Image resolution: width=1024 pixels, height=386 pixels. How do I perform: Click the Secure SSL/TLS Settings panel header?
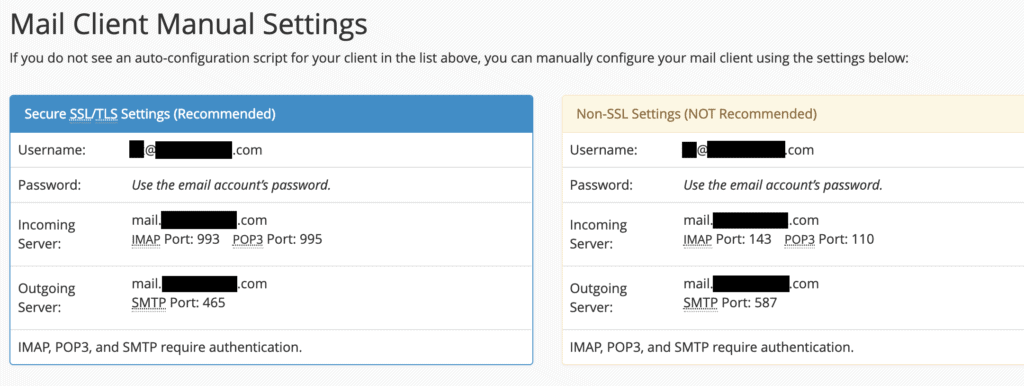click(271, 114)
